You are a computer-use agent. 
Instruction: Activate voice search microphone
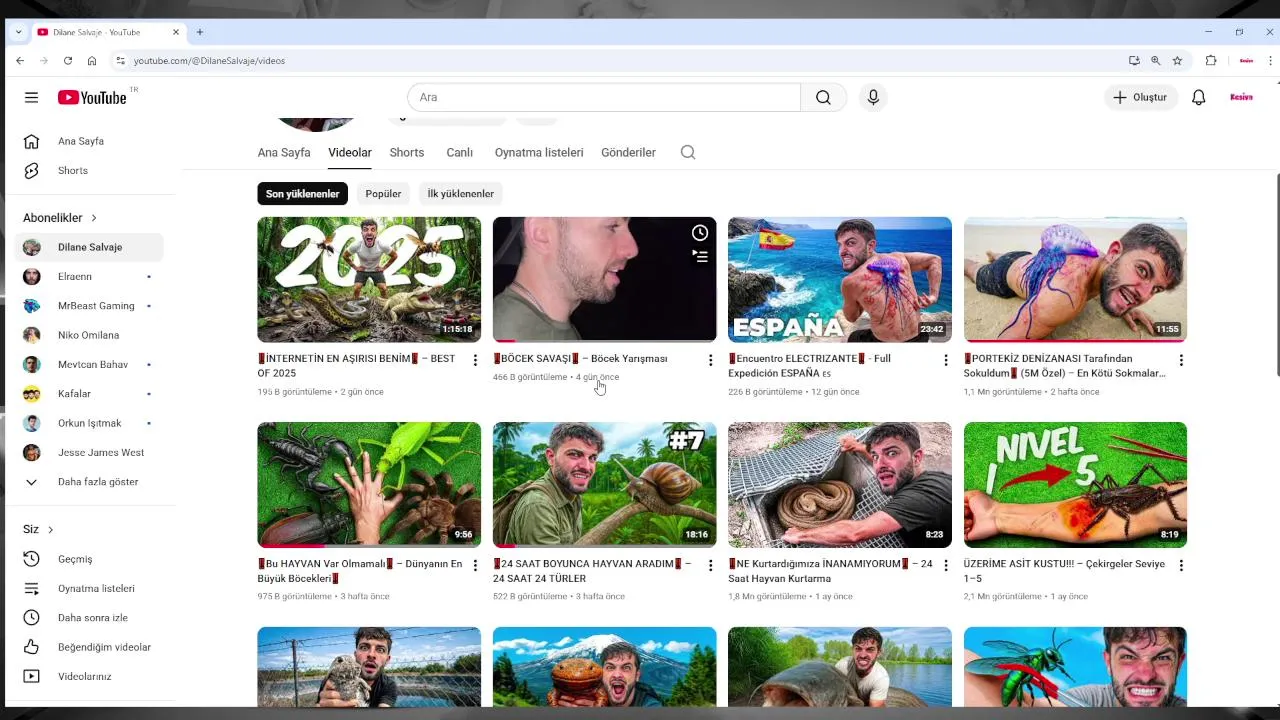[x=873, y=97]
